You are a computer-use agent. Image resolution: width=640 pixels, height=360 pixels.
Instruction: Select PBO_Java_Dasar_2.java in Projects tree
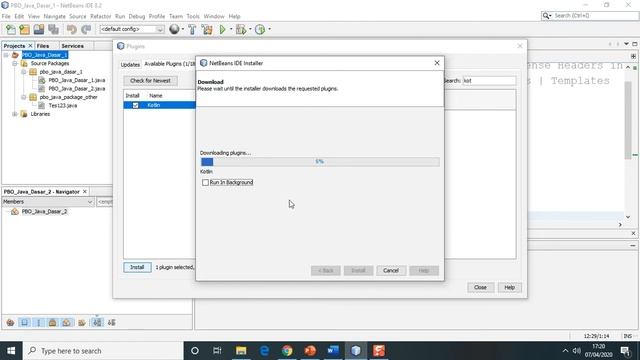77,89
